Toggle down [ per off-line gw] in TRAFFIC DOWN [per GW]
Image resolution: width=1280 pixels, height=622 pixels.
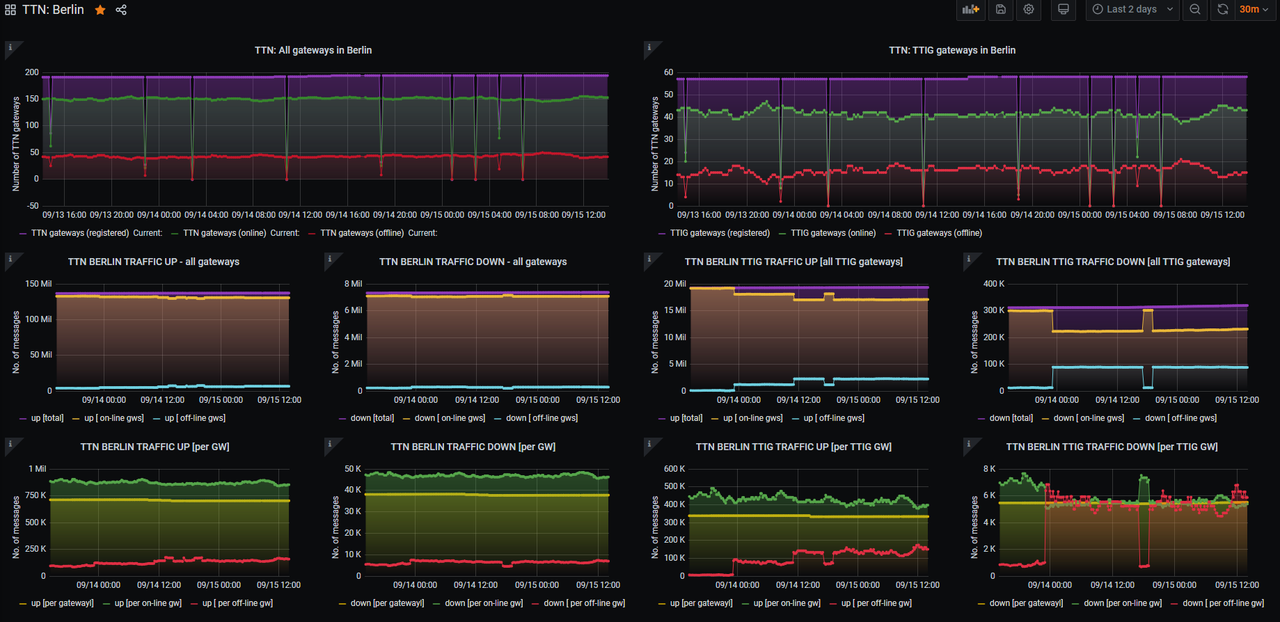[x=583, y=603]
